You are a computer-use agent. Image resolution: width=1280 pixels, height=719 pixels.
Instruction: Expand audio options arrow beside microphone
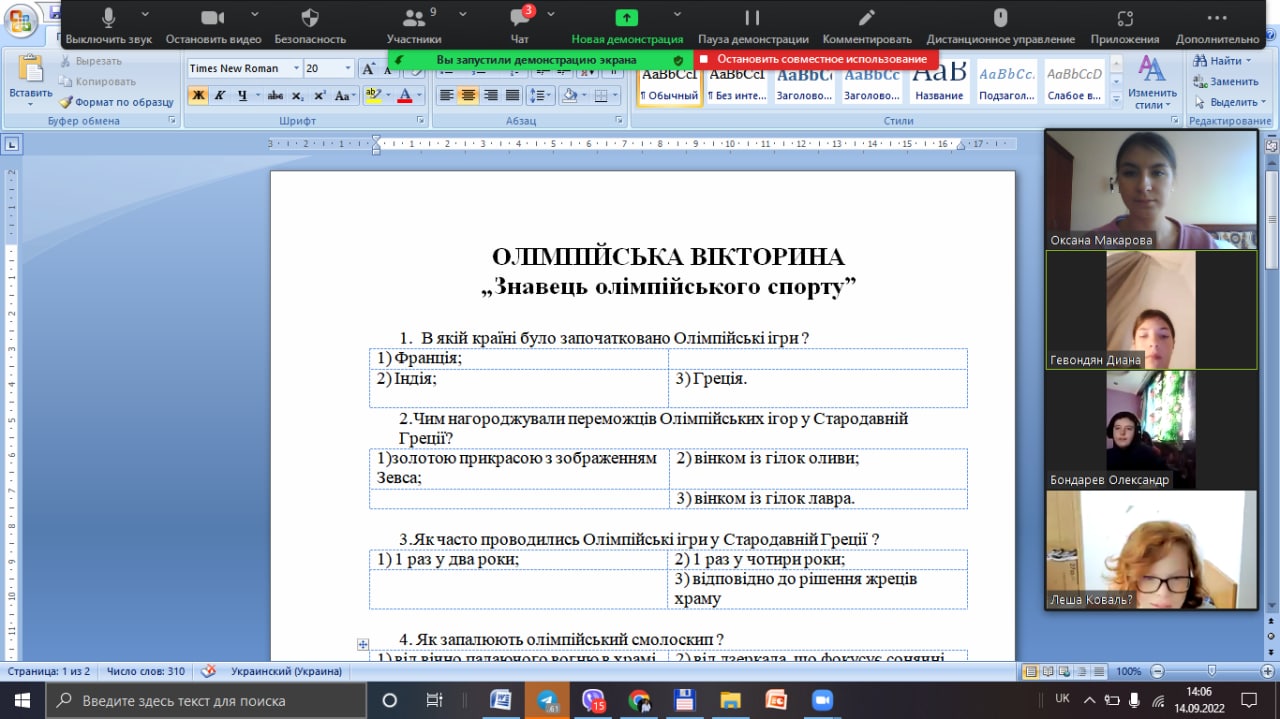[x=146, y=14]
